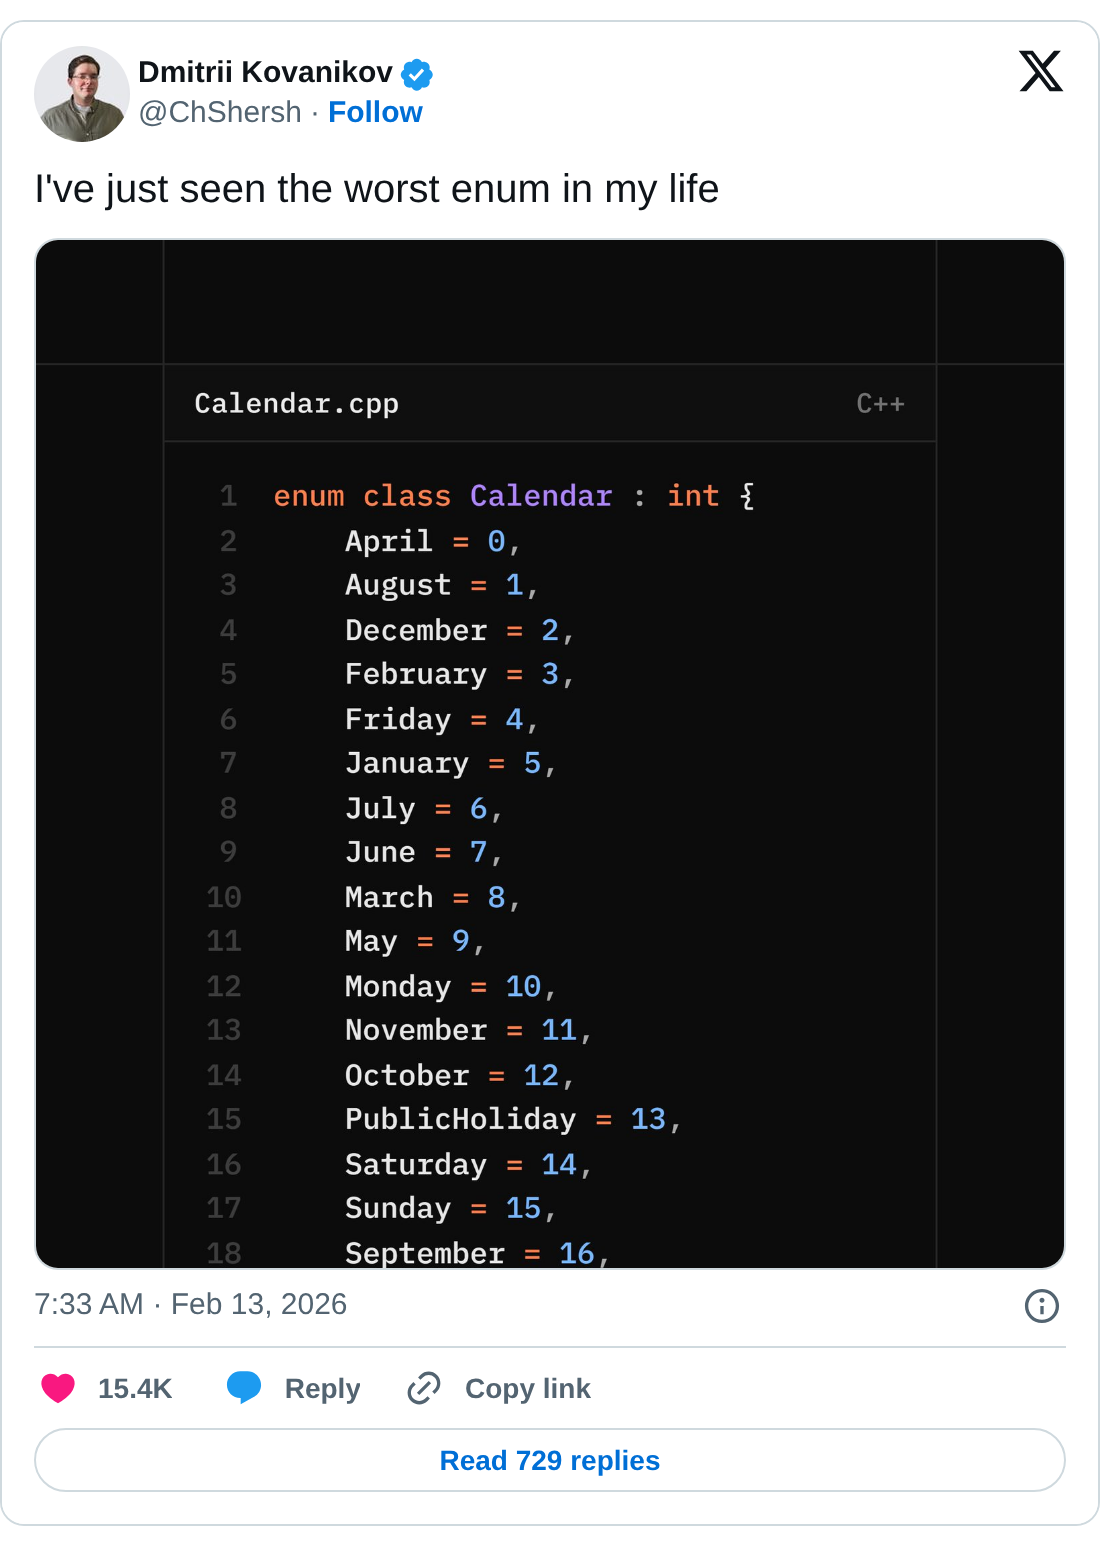Click the 15.4K likes count
Screen dimensions: 1100x1546
(x=135, y=1388)
